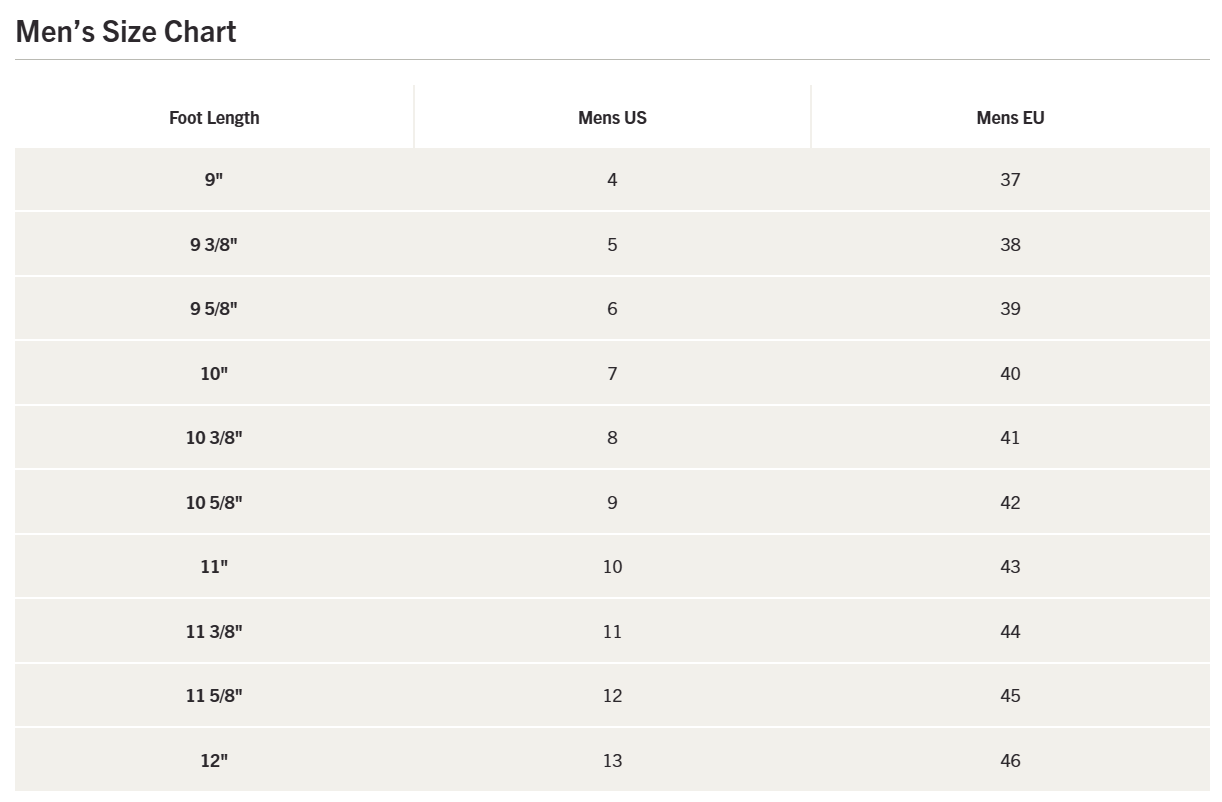Select Mens EU size 42 cell

tap(1010, 503)
